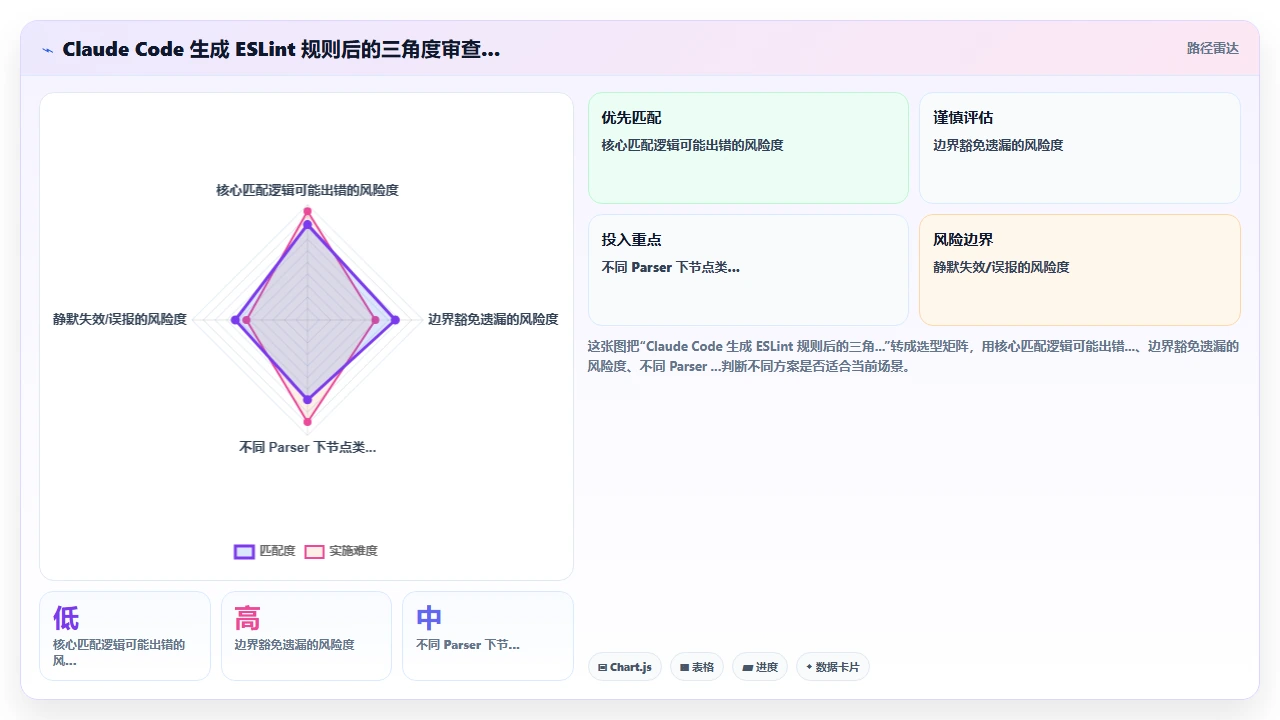Toggle the 匹配度 legend swatch
1280x720 pixels.
pyautogui.click(x=244, y=551)
